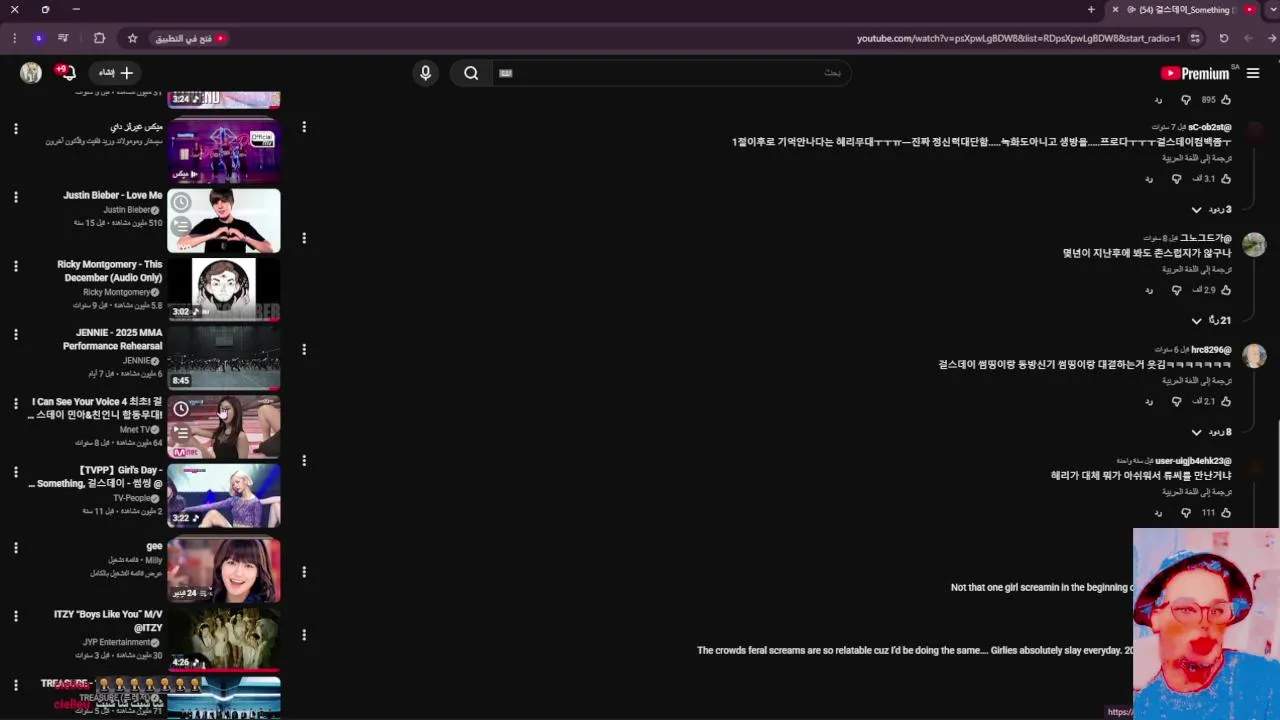Watch later icon on Justin Bieber thumbnail
Screen dimensions: 1280x720
(181, 202)
